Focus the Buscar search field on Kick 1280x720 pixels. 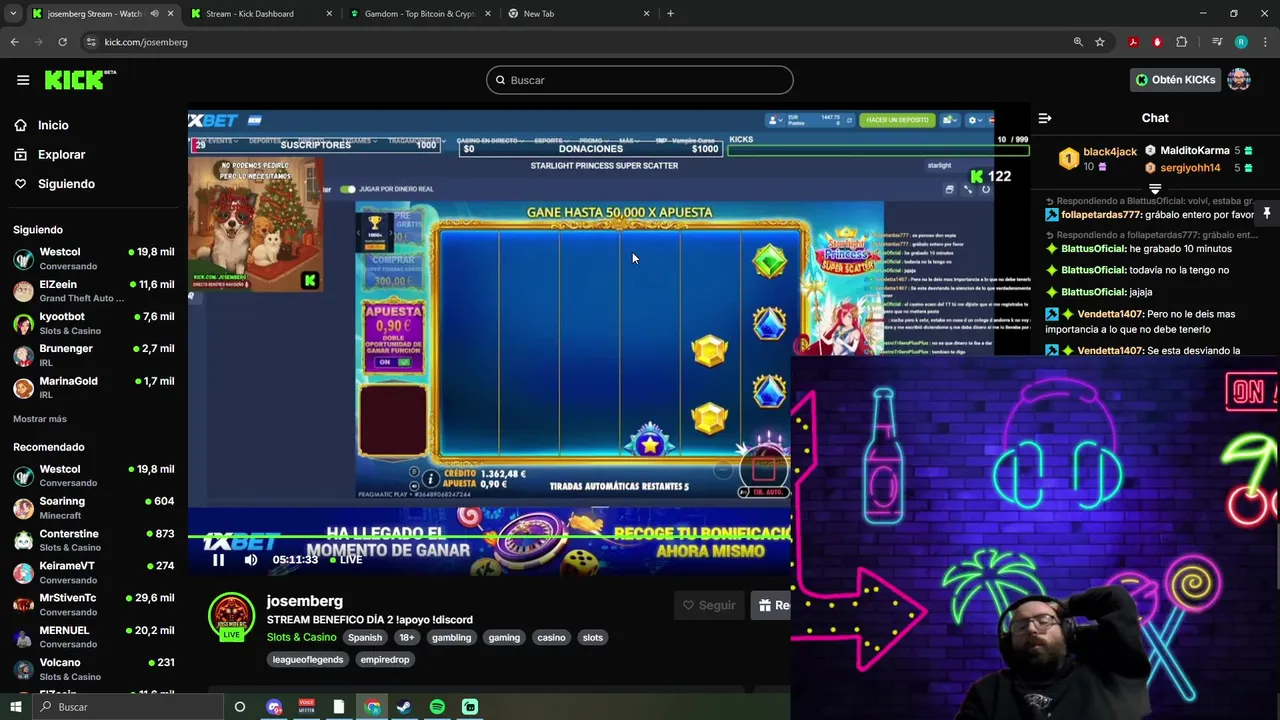point(640,80)
